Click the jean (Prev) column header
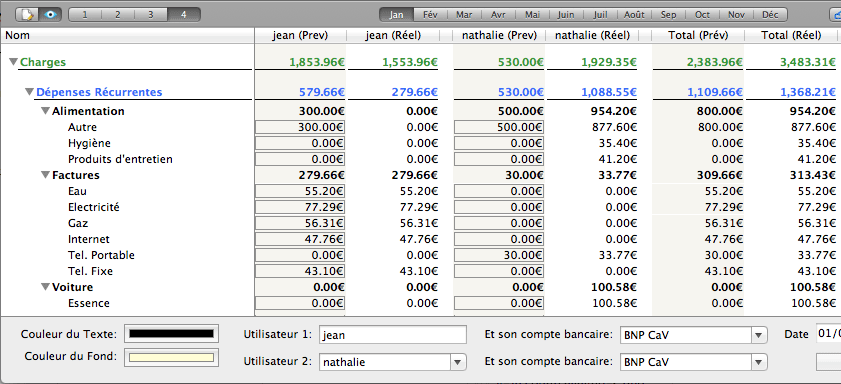The width and height of the screenshot is (841, 384). tap(300, 35)
